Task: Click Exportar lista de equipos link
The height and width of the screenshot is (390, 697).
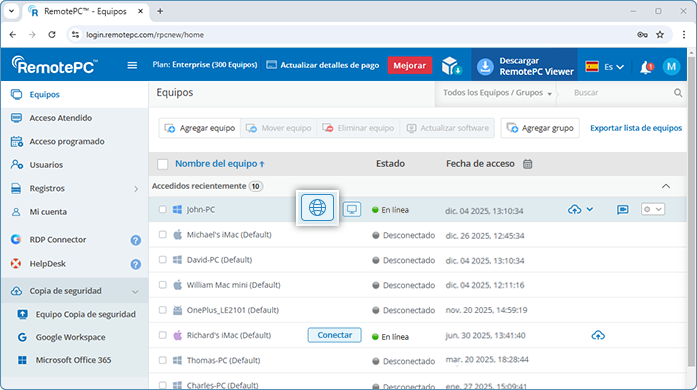Action: (x=636, y=128)
